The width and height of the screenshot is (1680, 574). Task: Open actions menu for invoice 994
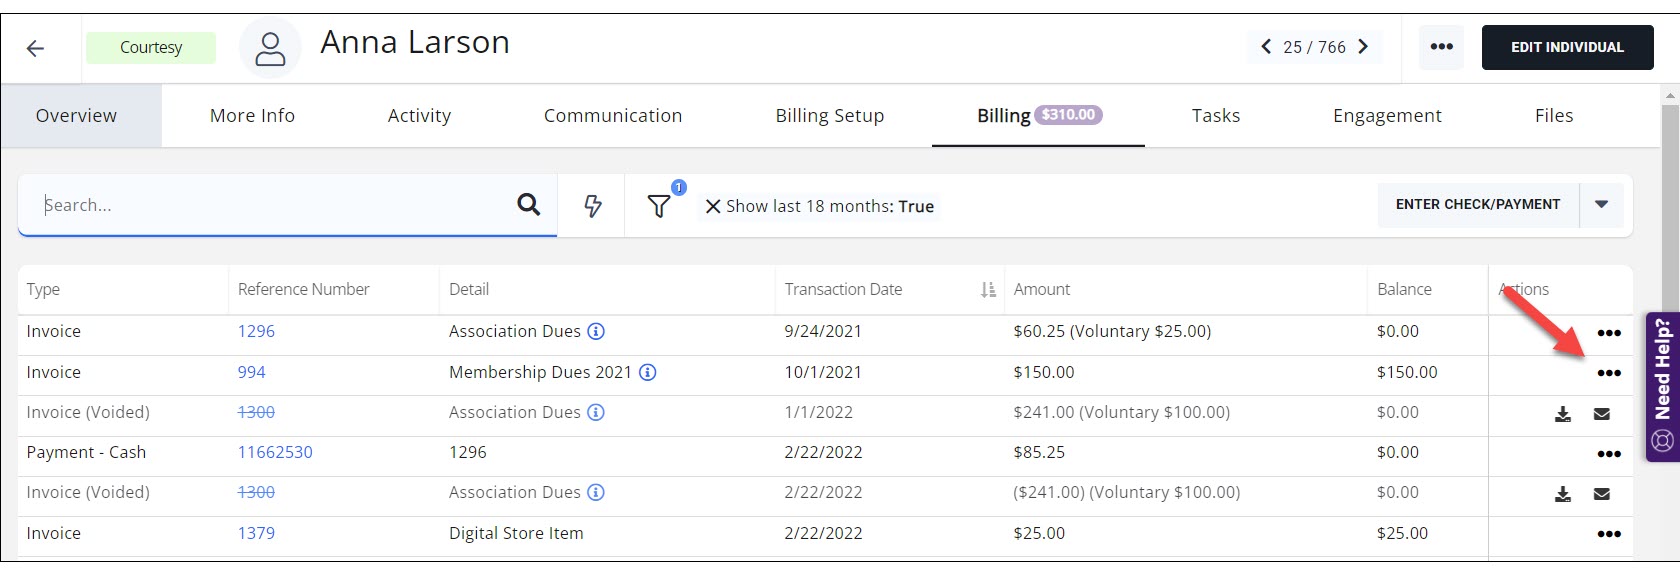pyautogui.click(x=1608, y=373)
